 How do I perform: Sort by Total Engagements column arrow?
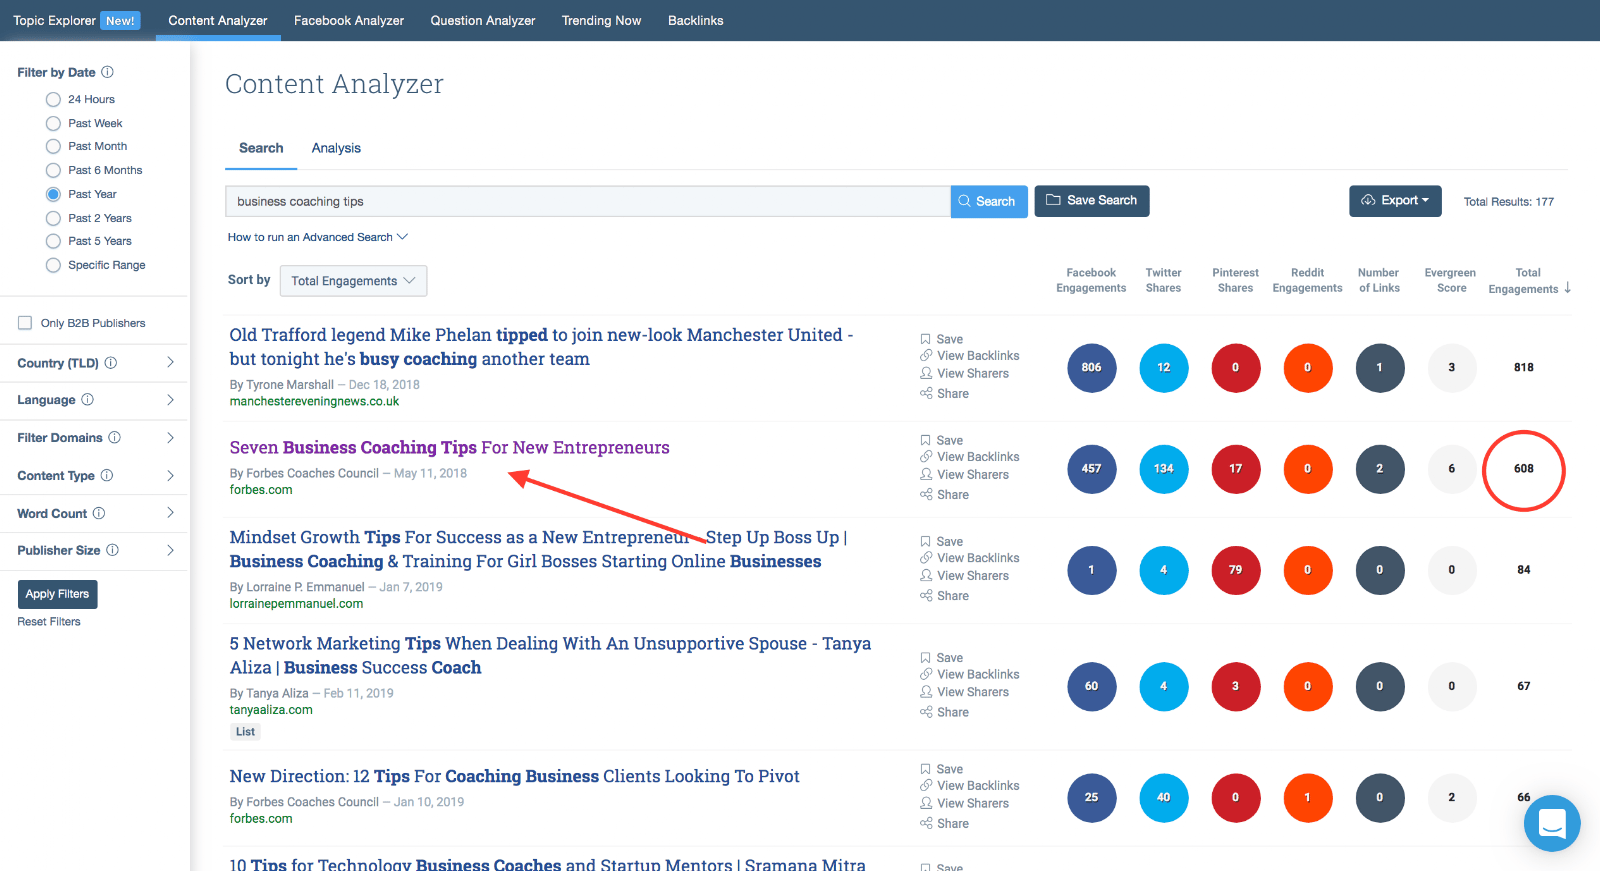[x=1567, y=288]
